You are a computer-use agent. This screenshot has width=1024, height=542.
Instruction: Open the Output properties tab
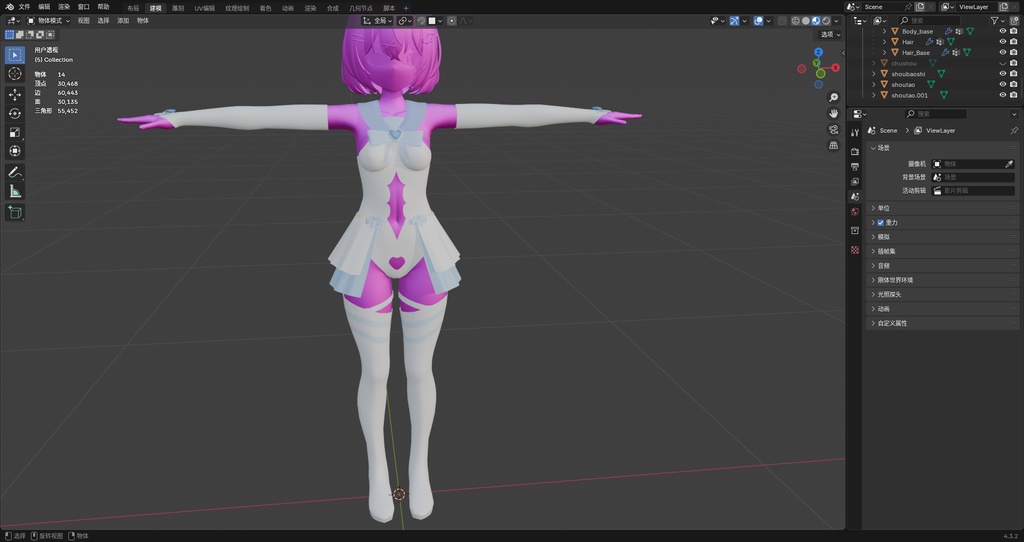(x=855, y=167)
